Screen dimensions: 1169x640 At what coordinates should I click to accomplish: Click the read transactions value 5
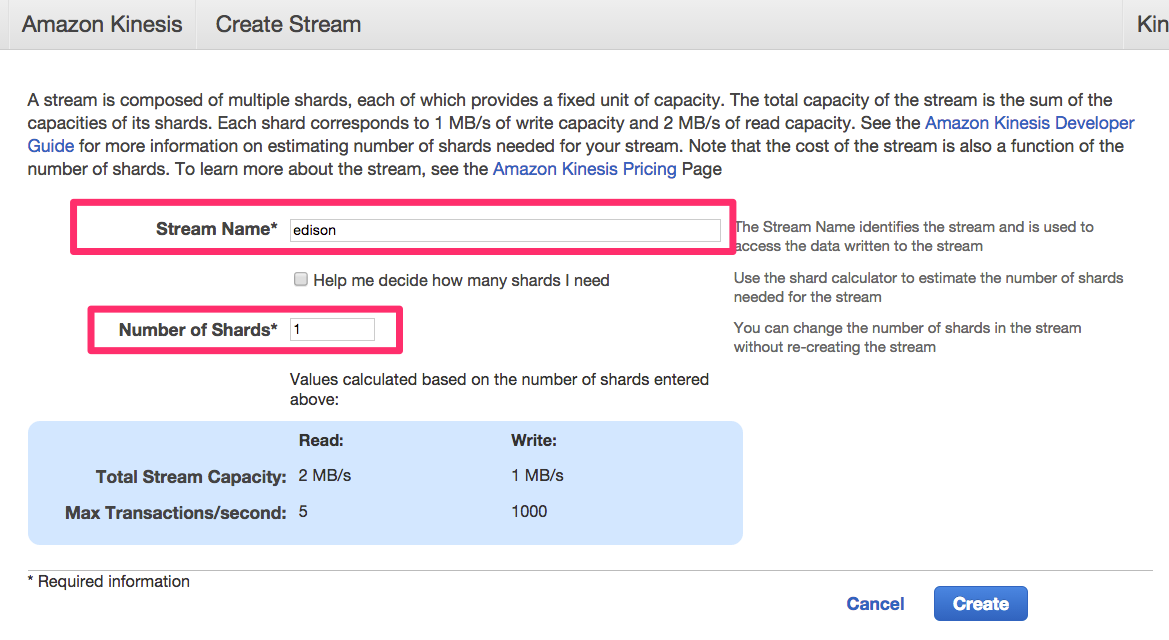tap(303, 512)
